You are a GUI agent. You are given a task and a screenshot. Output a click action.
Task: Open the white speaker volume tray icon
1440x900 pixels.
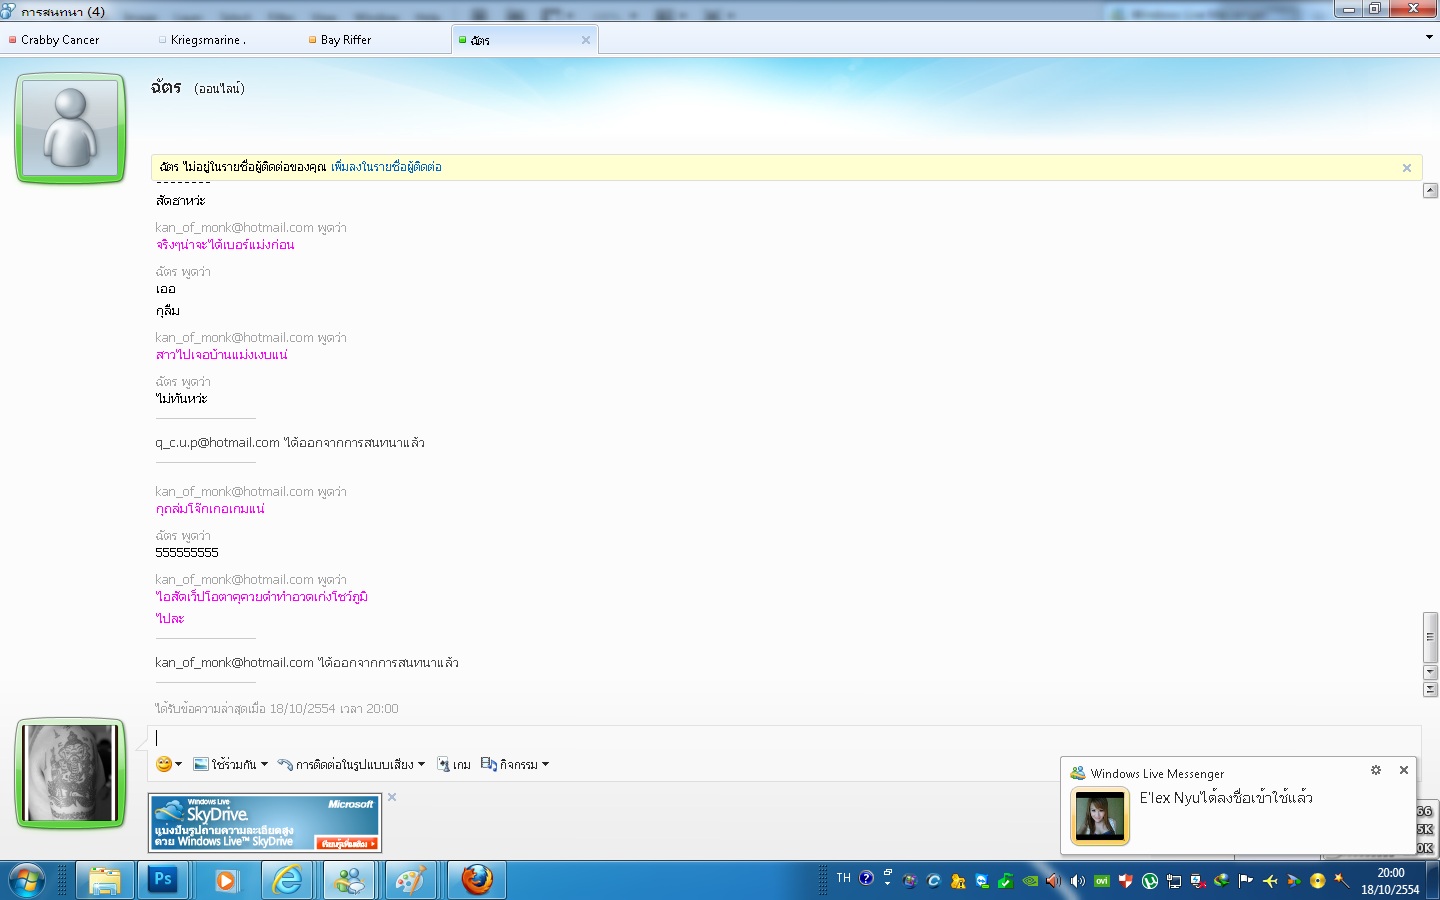pos(1078,881)
